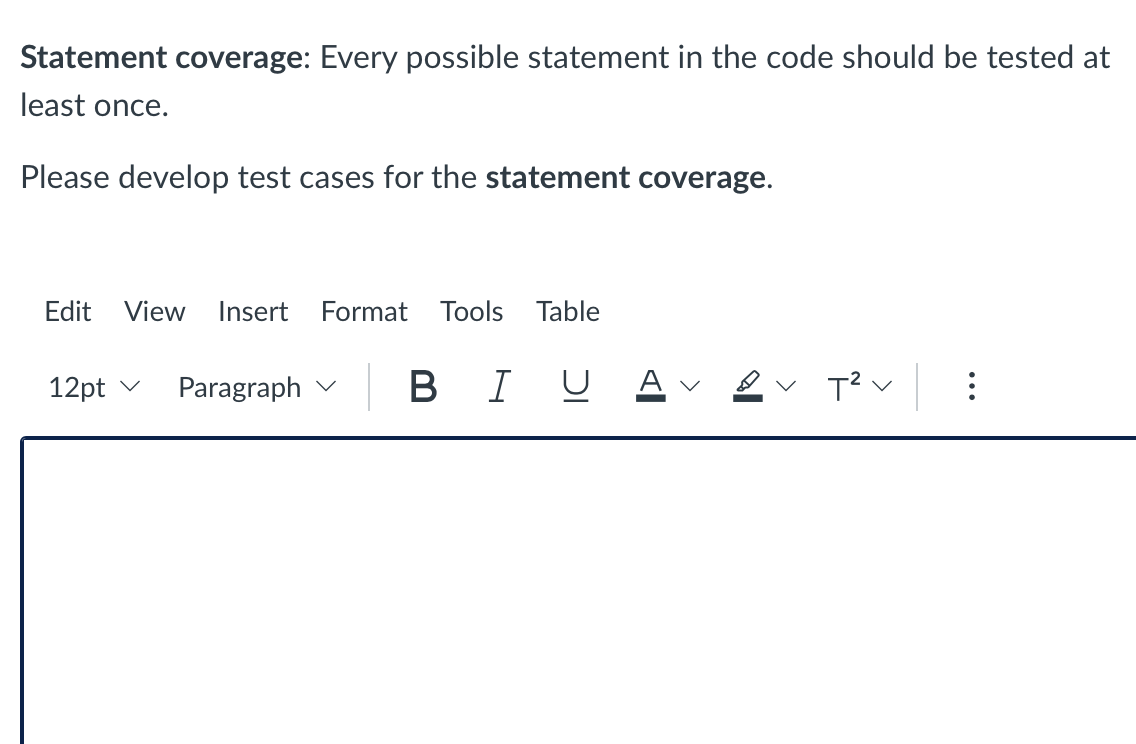Open the Format menu
Screen dimensions: 1136x744
(x=364, y=311)
